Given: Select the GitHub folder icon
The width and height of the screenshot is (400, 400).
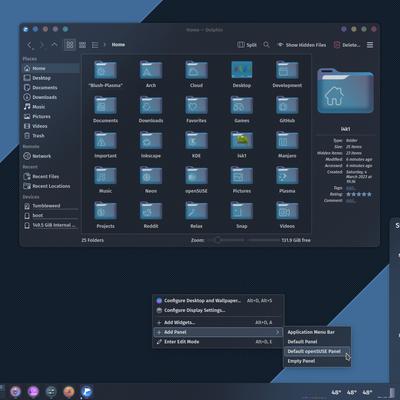Looking at the screenshot, I should click(287, 105).
